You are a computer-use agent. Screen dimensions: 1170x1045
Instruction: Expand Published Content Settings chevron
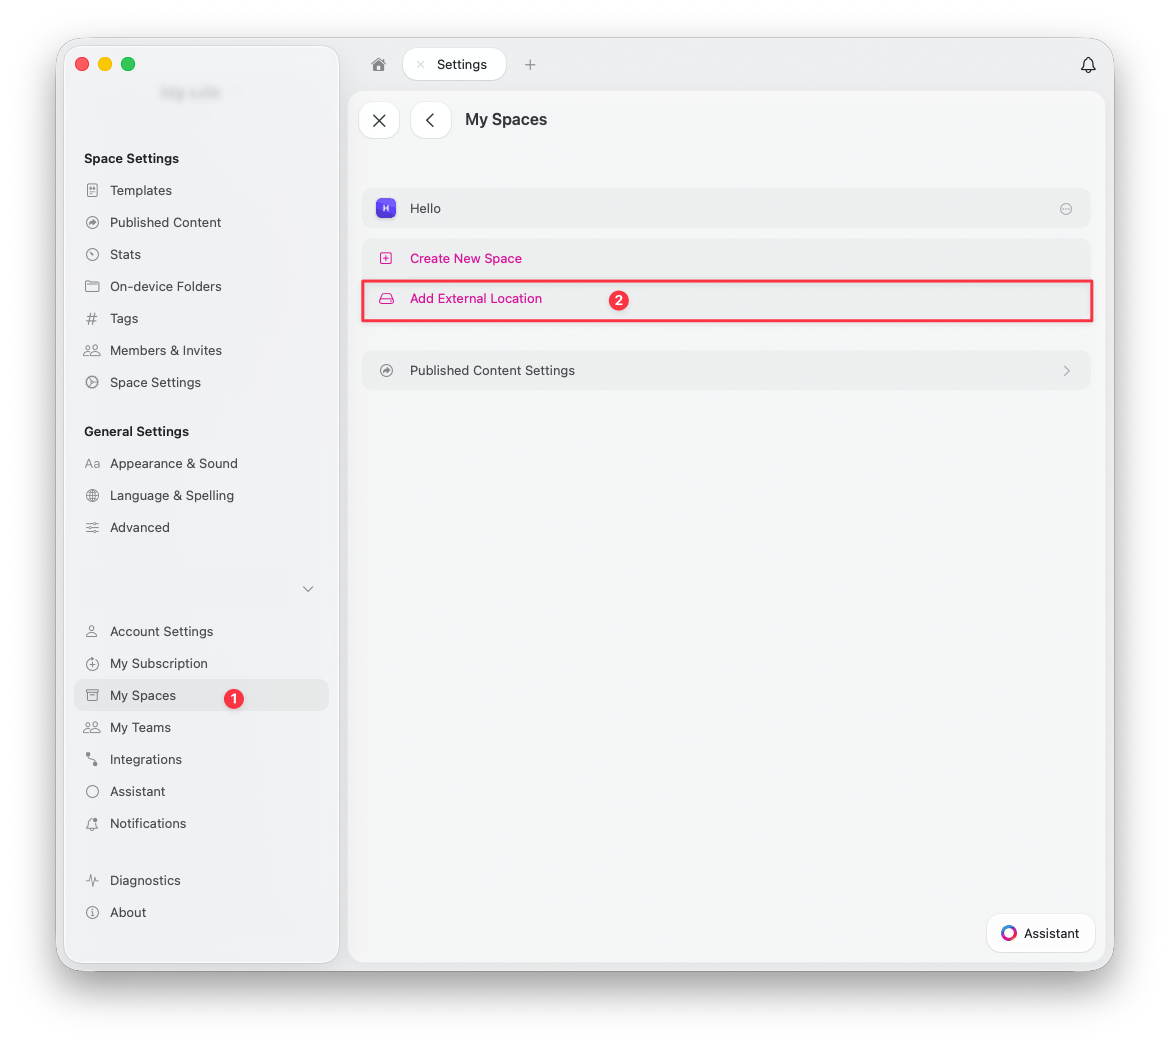(1067, 371)
